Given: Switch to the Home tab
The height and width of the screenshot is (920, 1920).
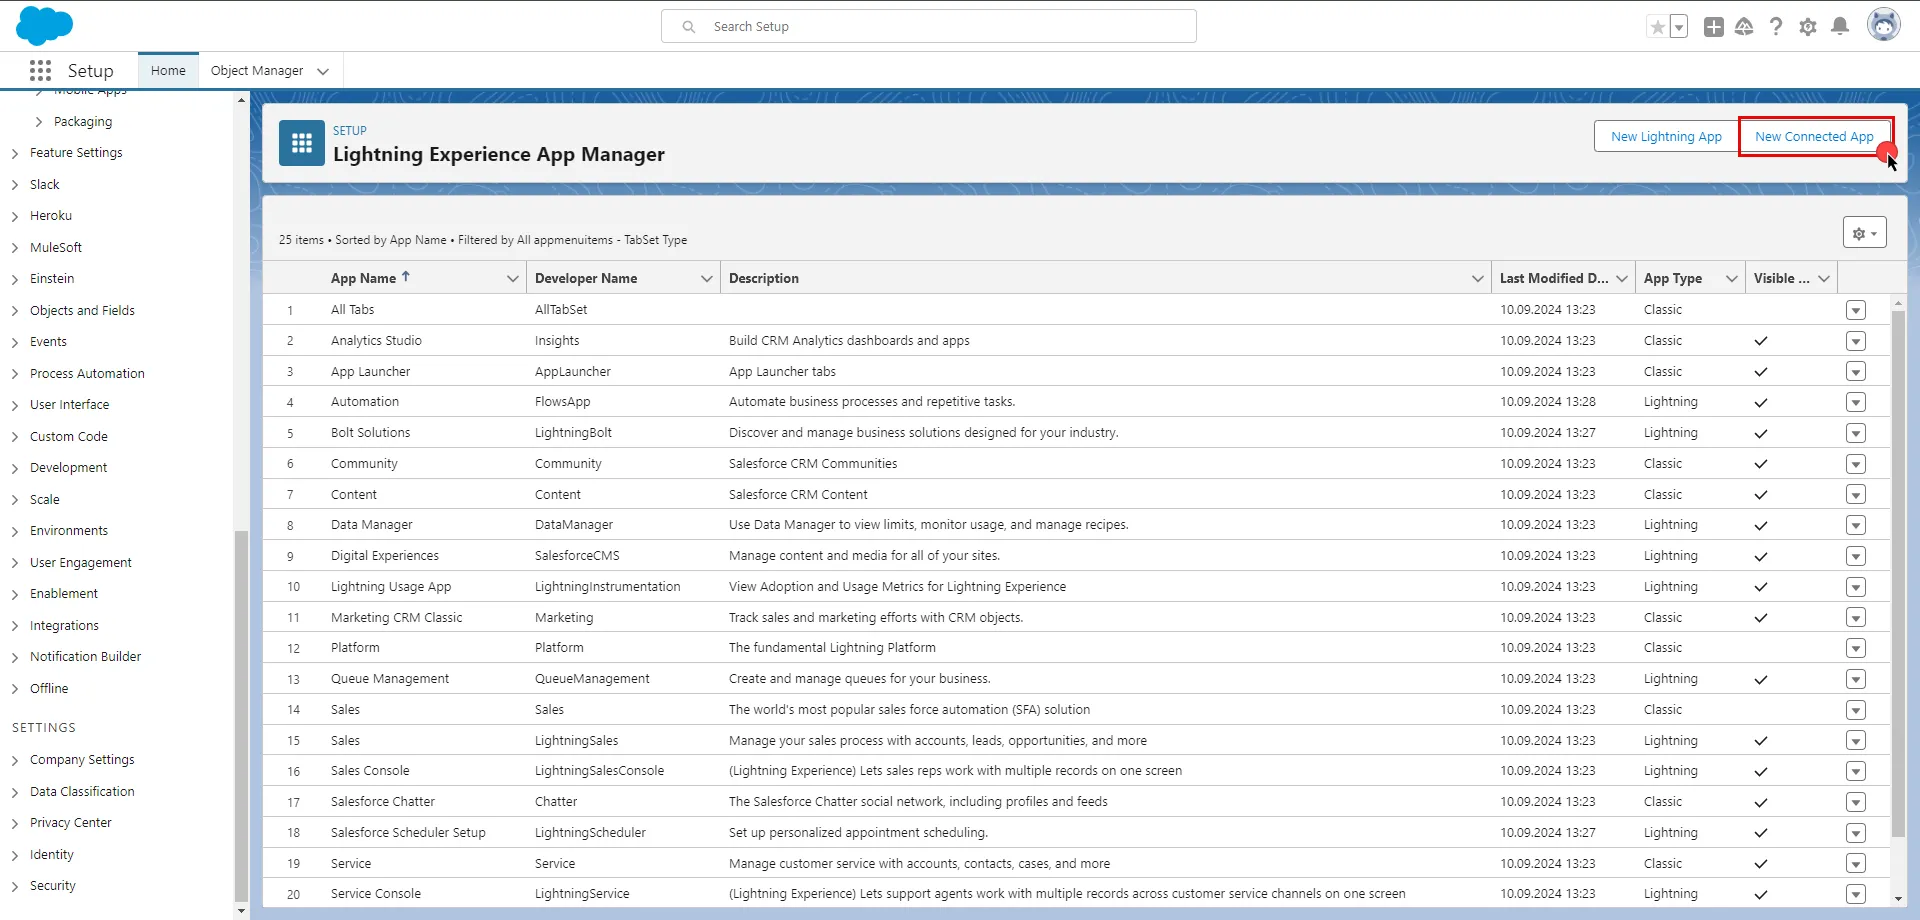Looking at the screenshot, I should (168, 71).
